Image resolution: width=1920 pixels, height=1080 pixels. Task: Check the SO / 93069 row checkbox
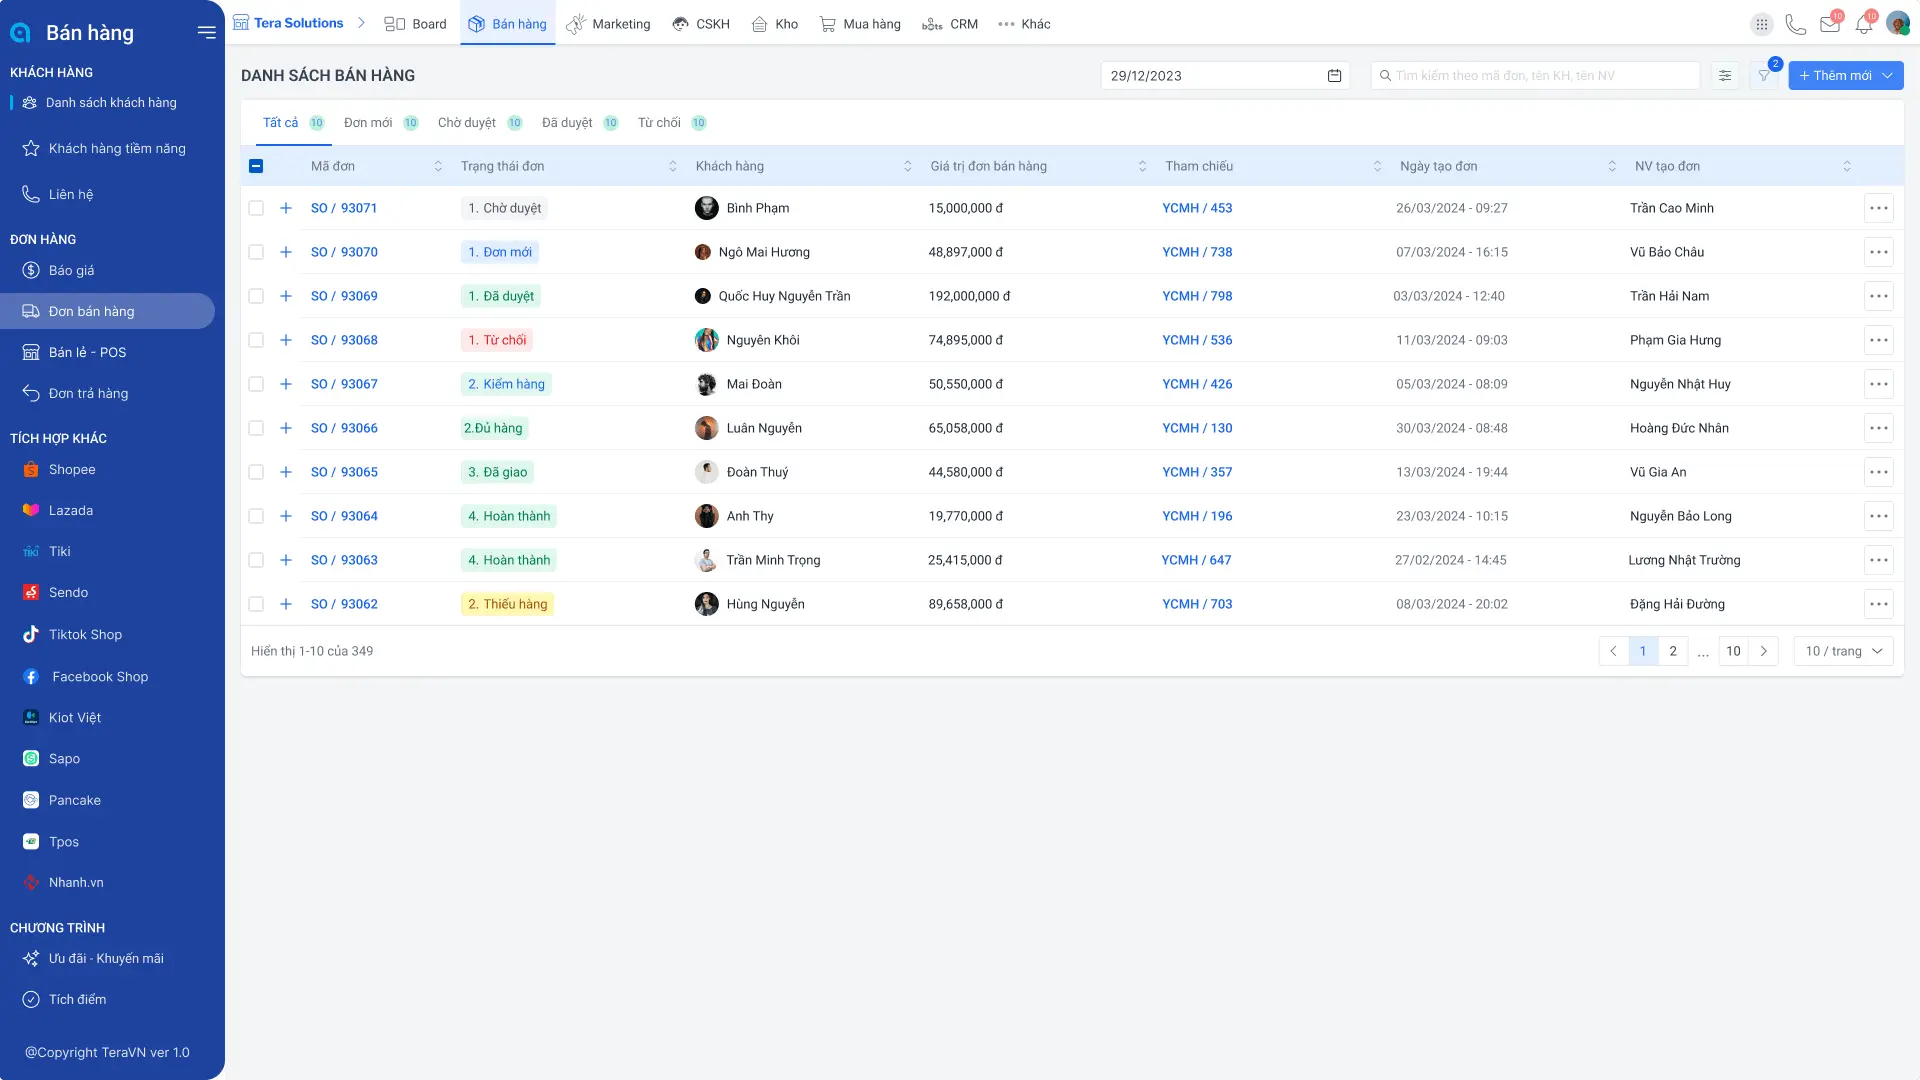256,296
